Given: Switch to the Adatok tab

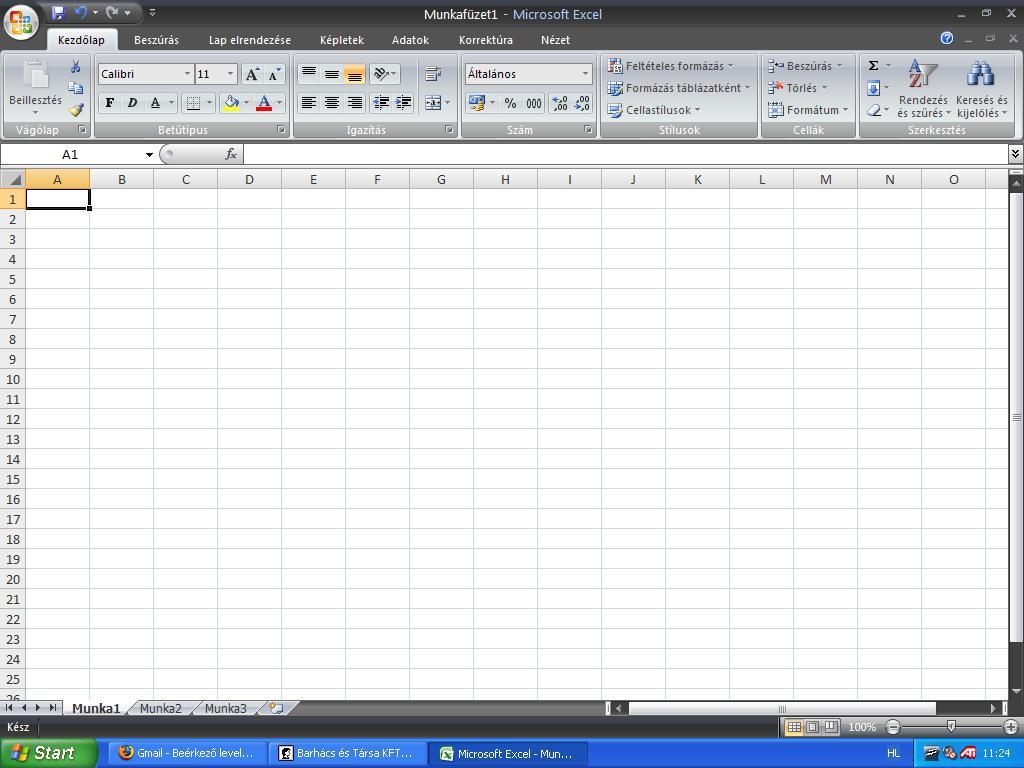Looking at the screenshot, I should tap(410, 40).
